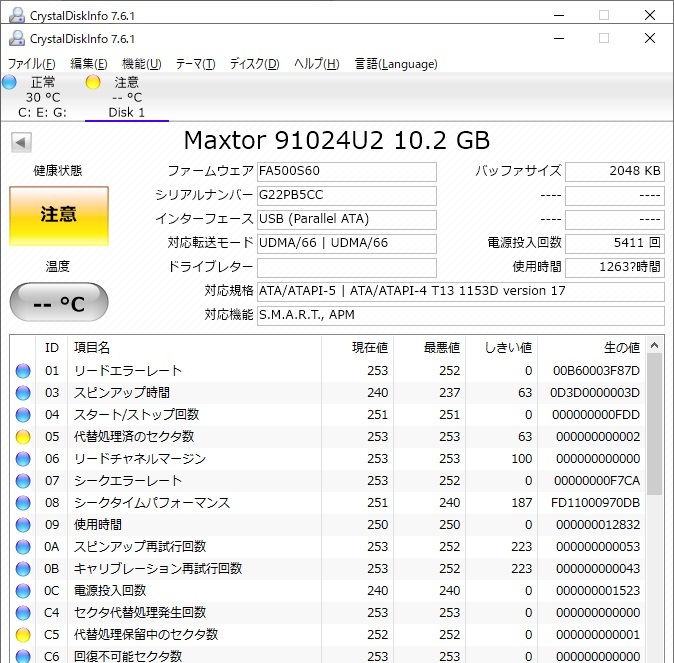Viewport: 674px width, 663px height.
Task: Open the 言語(Language) menu
Action: click(396, 64)
